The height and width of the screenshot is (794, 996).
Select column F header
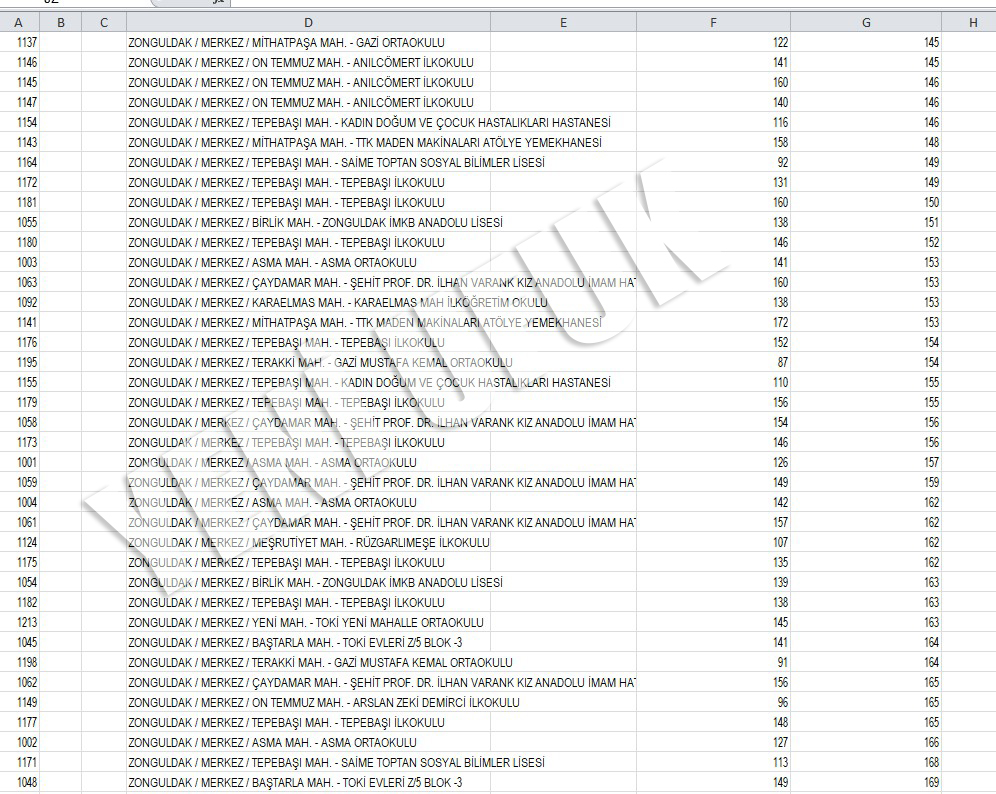point(713,22)
